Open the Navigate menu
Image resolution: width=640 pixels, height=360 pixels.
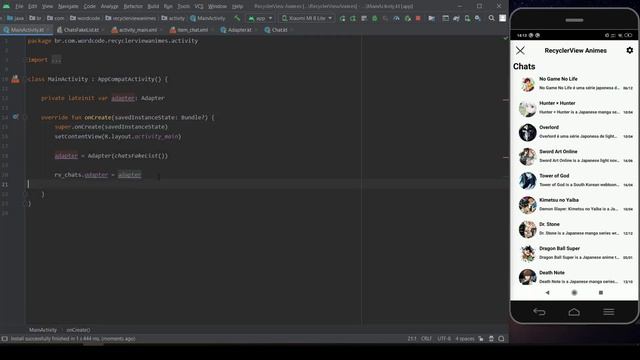click(68, 6)
